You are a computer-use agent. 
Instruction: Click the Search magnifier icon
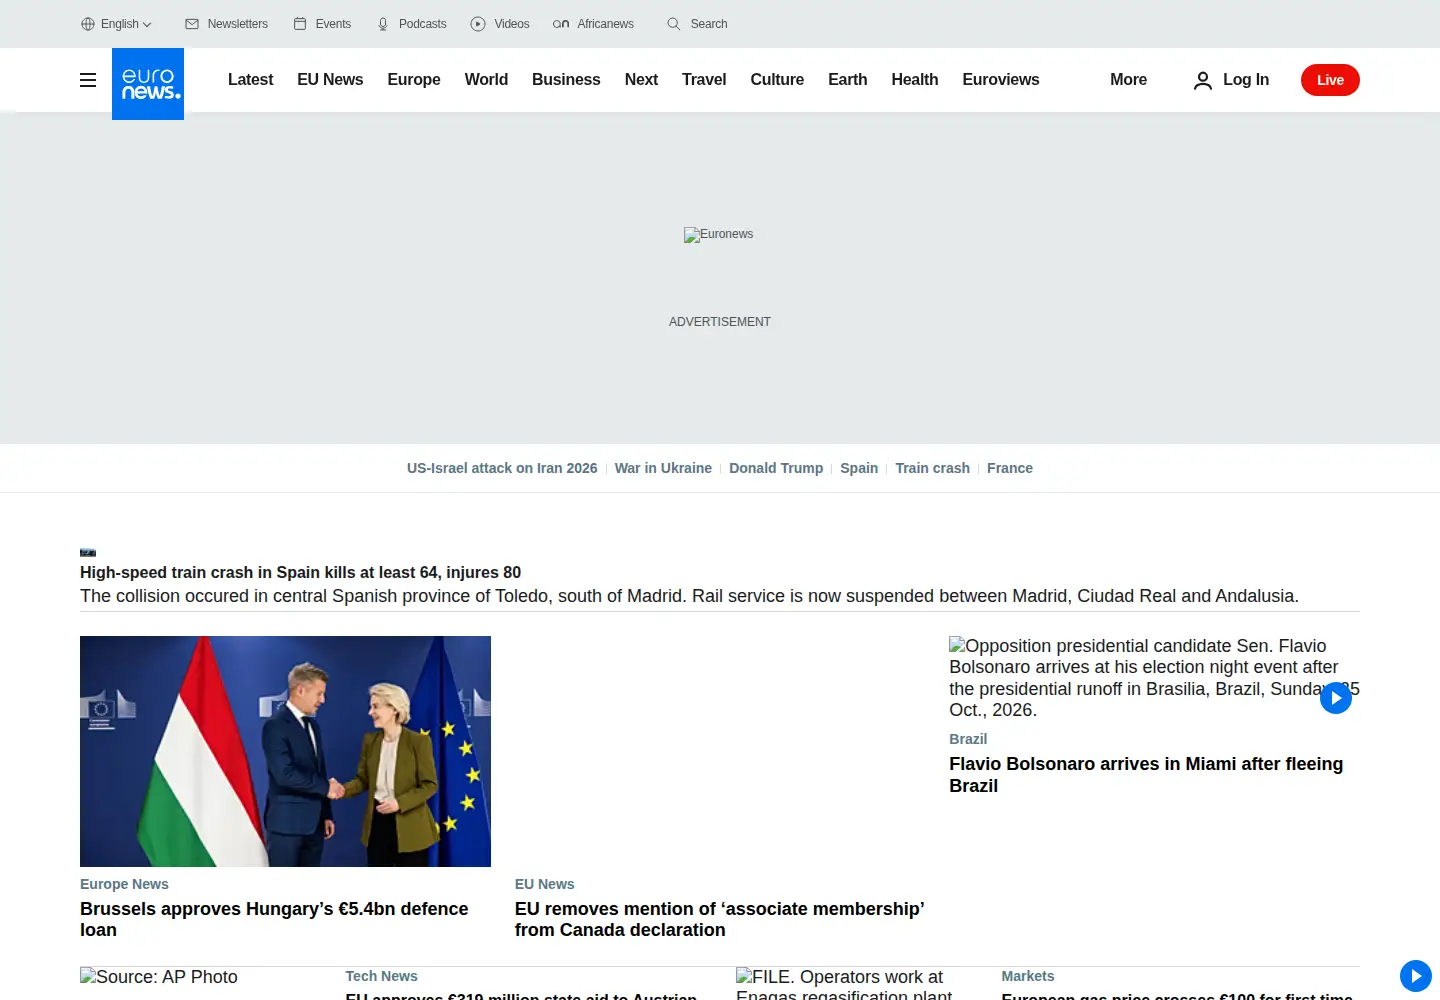(x=674, y=24)
